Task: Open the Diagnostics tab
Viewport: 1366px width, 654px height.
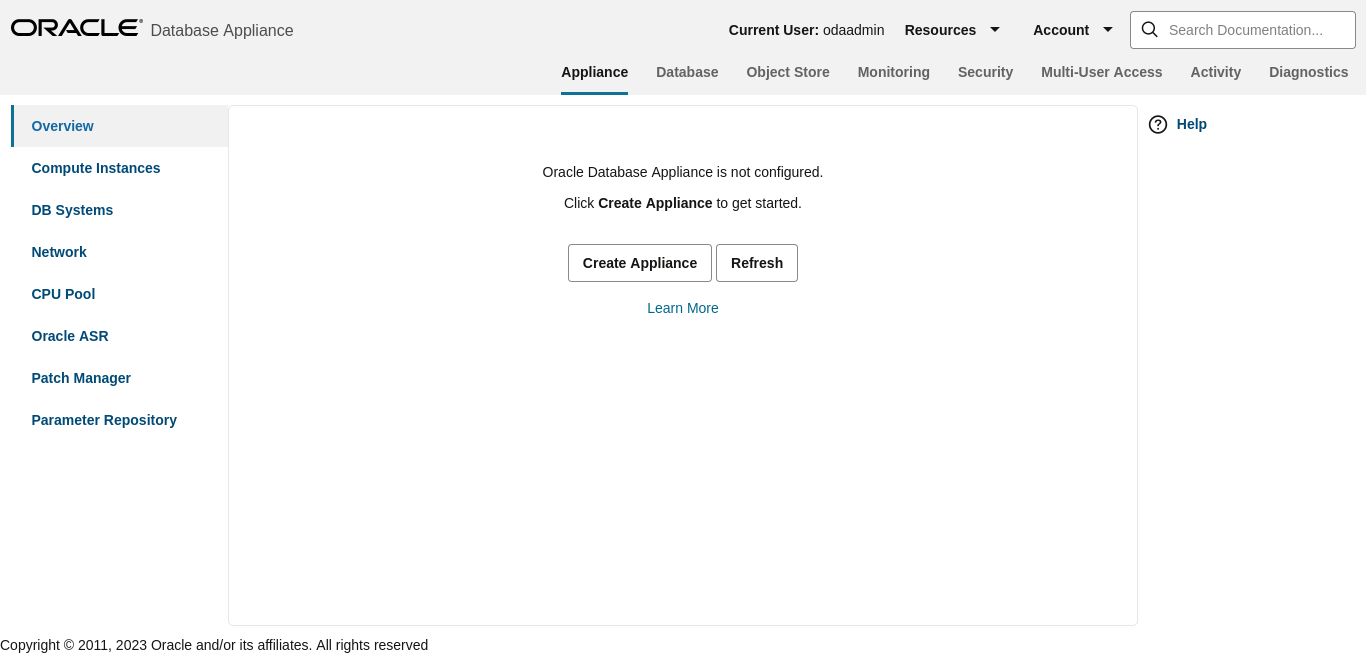Action: (x=1309, y=72)
